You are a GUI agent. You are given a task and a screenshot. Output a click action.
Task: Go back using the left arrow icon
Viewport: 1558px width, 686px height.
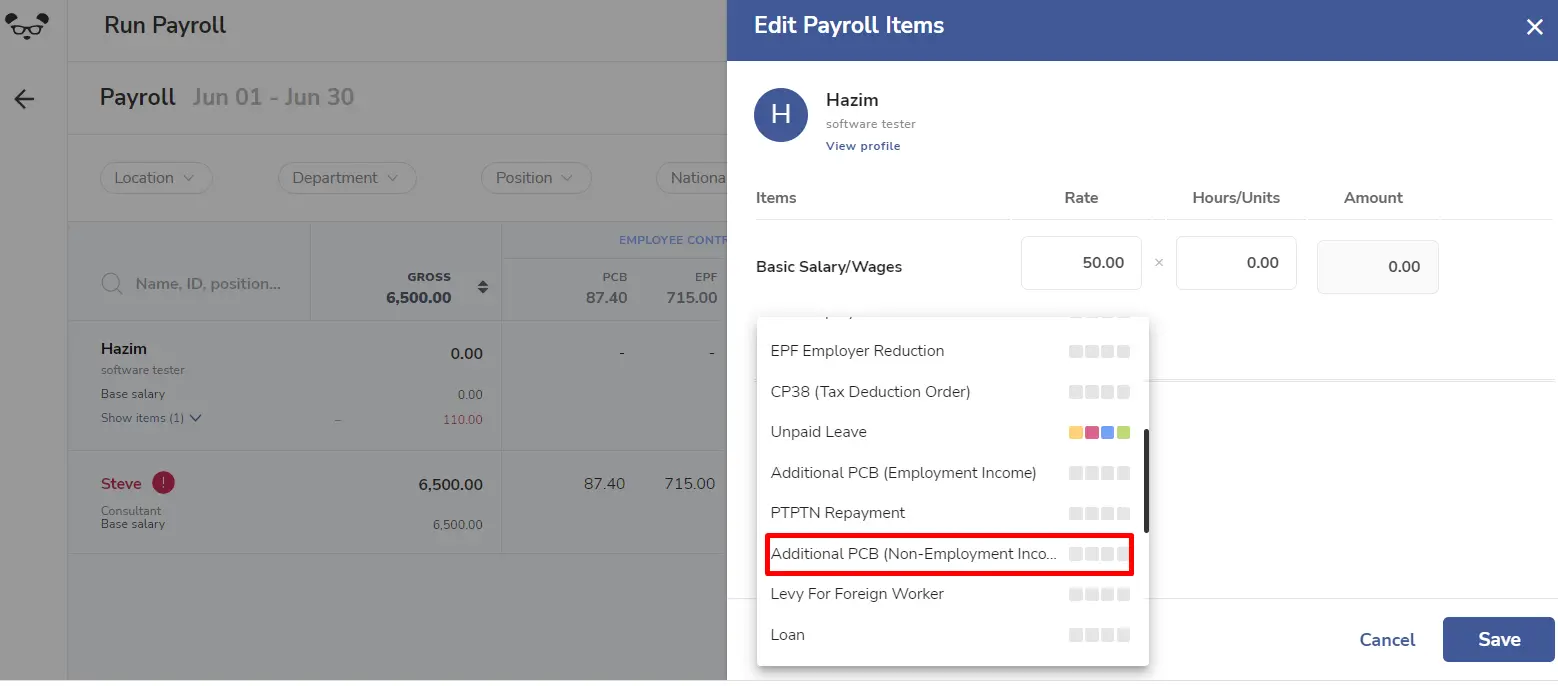[x=24, y=99]
